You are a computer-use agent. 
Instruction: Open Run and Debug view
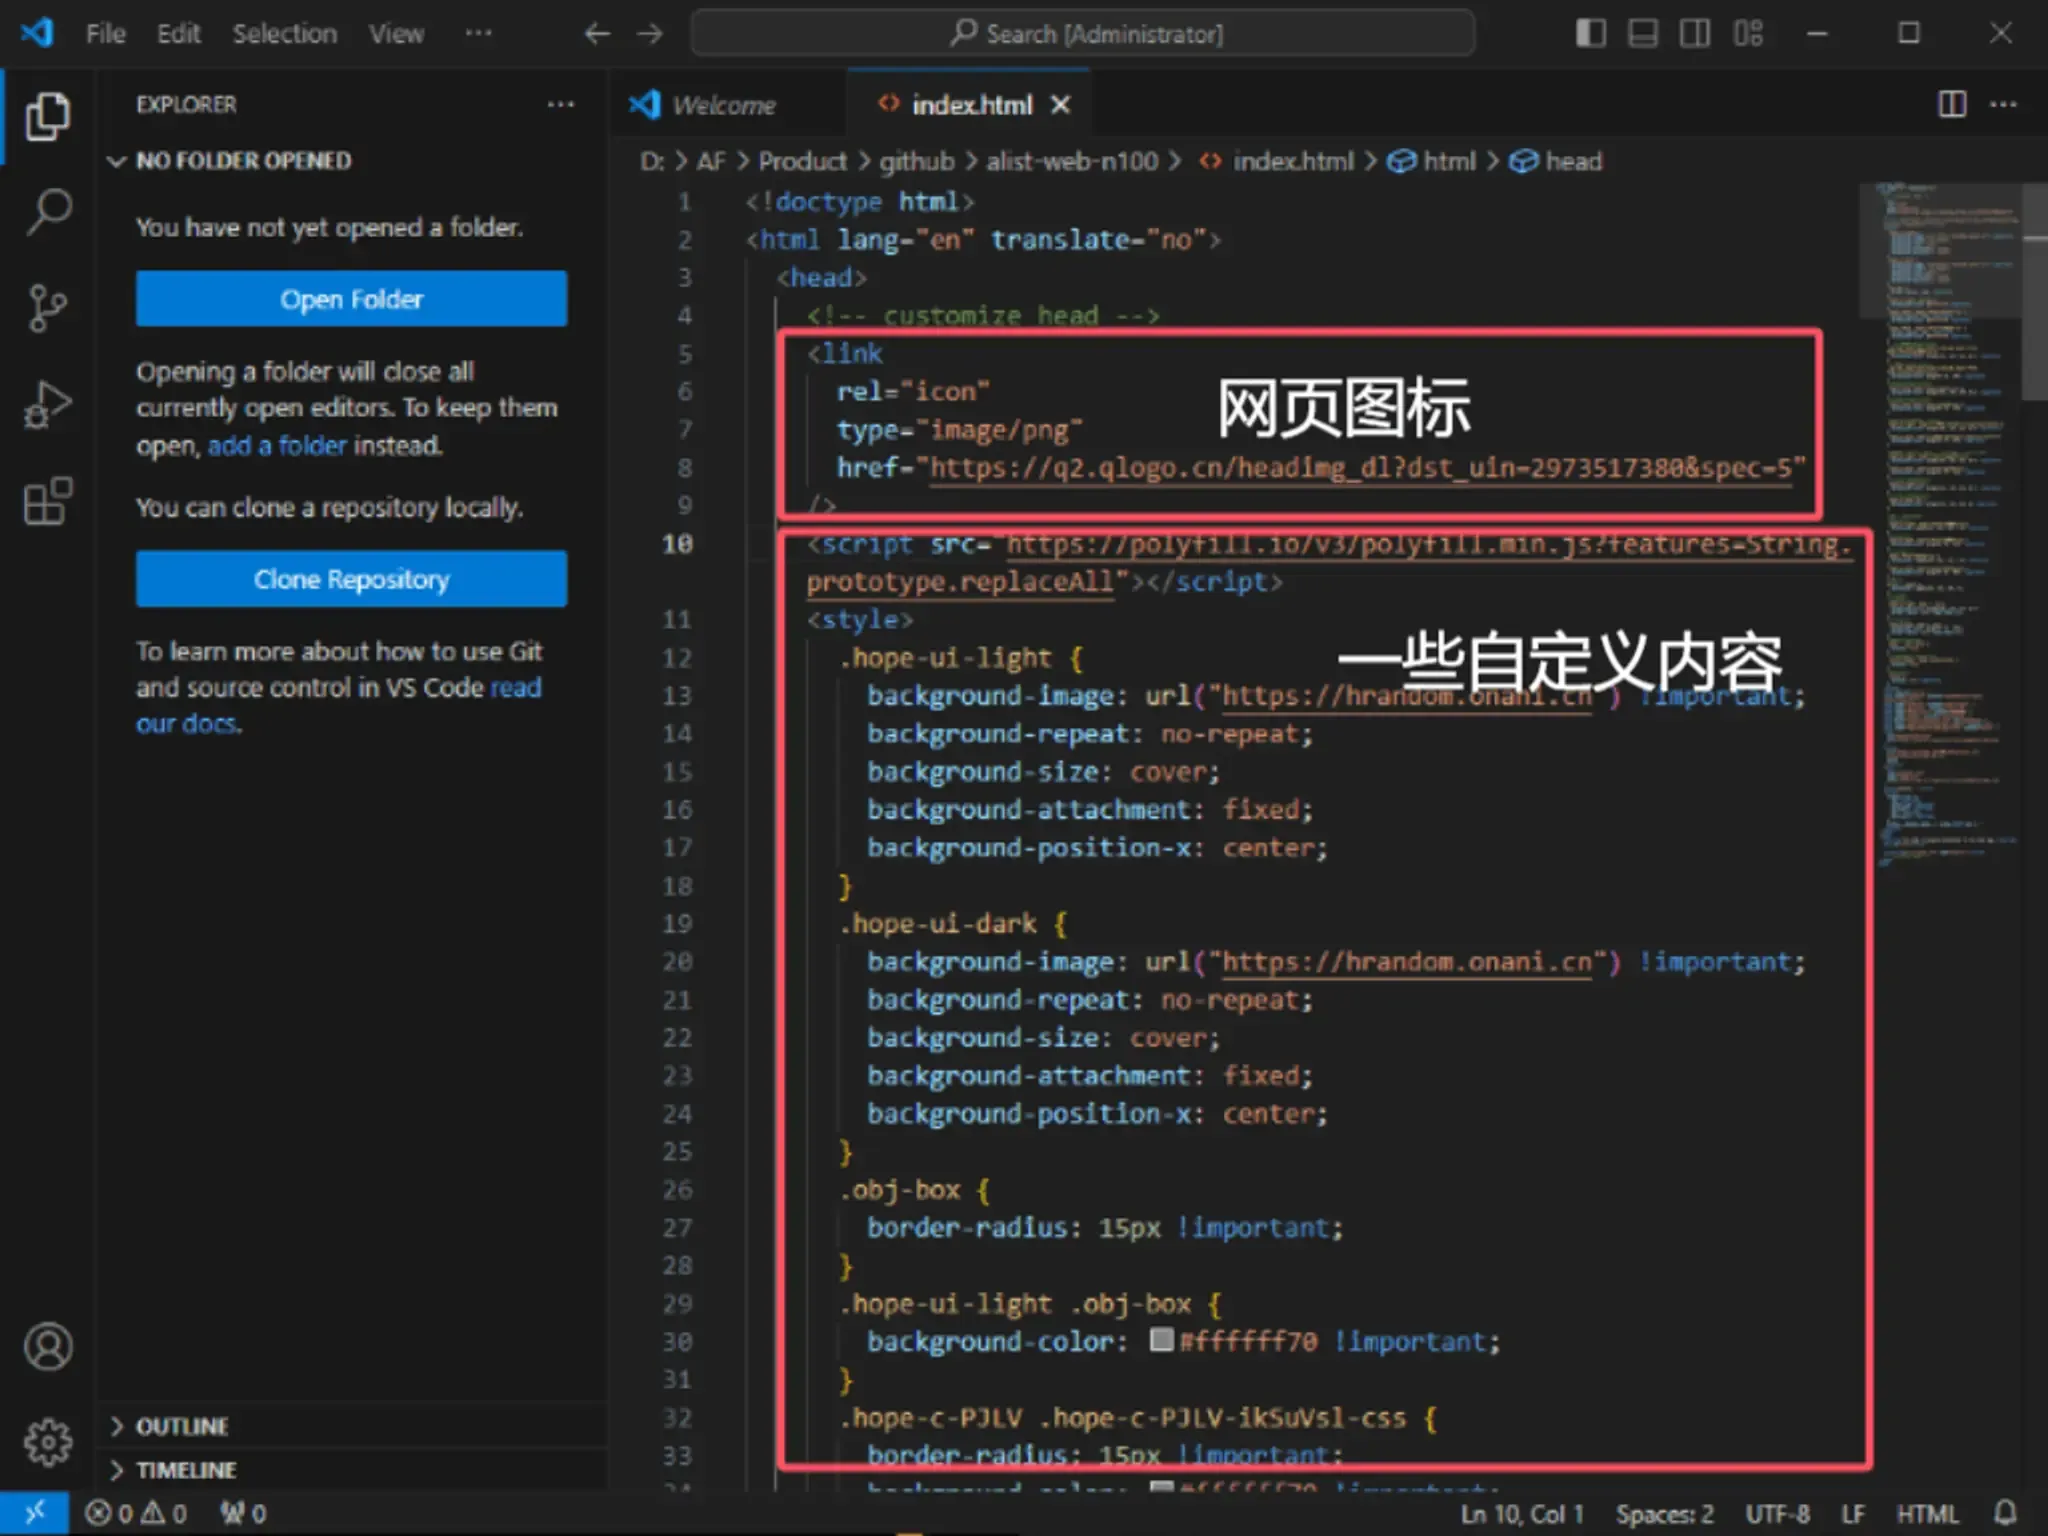point(48,404)
